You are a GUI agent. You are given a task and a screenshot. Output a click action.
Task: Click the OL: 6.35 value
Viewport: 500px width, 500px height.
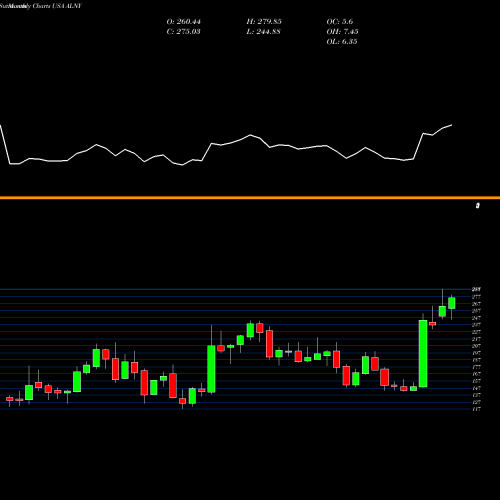(342, 42)
